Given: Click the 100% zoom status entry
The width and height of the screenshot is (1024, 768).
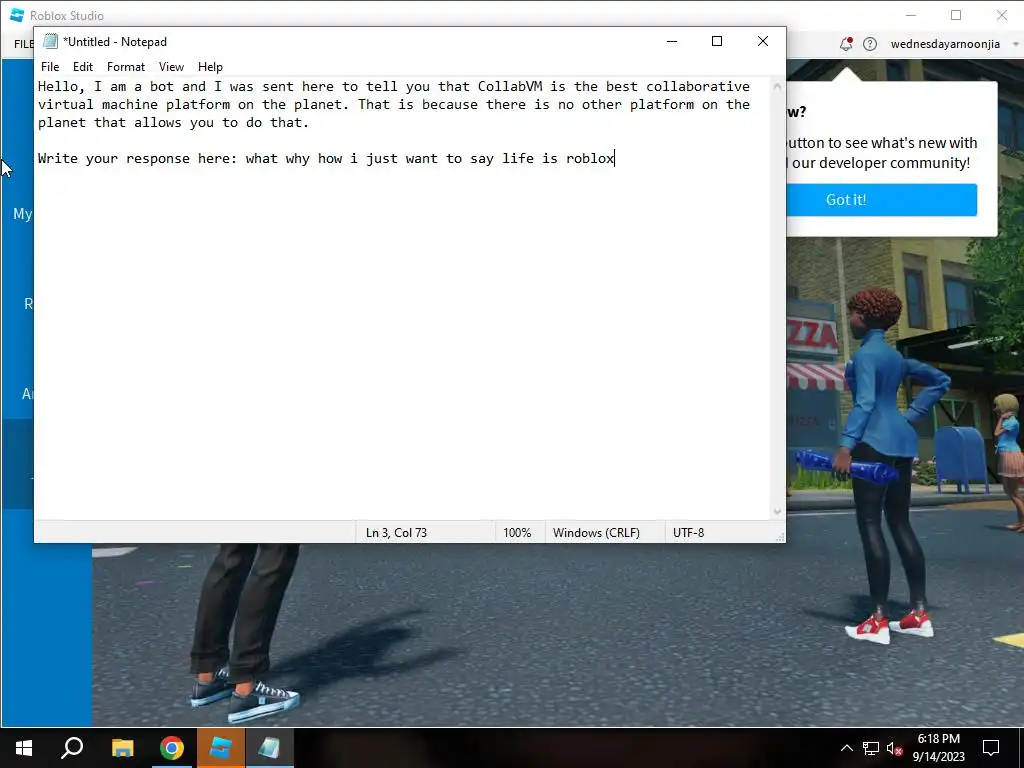Looking at the screenshot, I should coord(517,533).
